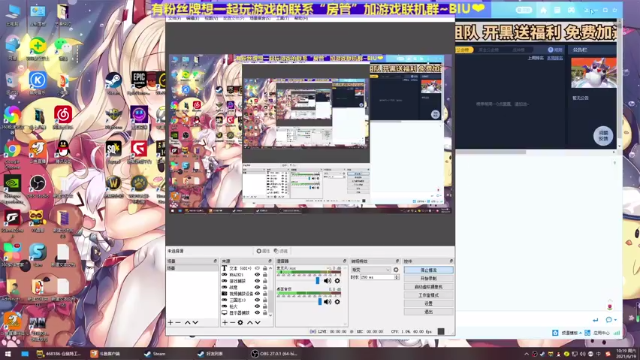Open Google Chrome desktop shortcut
This screenshot has height=360, width=640.
(12, 154)
